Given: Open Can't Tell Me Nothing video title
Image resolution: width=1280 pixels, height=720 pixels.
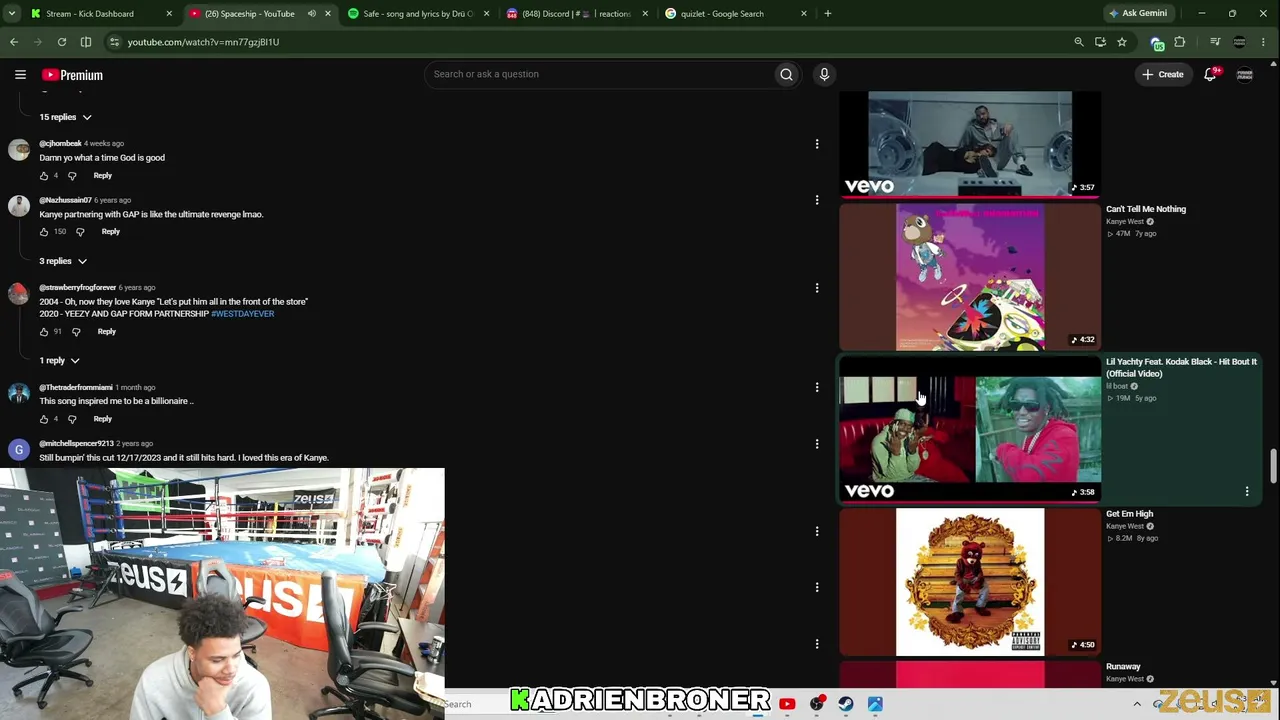Looking at the screenshot, I should click(x=1146, y=209).
